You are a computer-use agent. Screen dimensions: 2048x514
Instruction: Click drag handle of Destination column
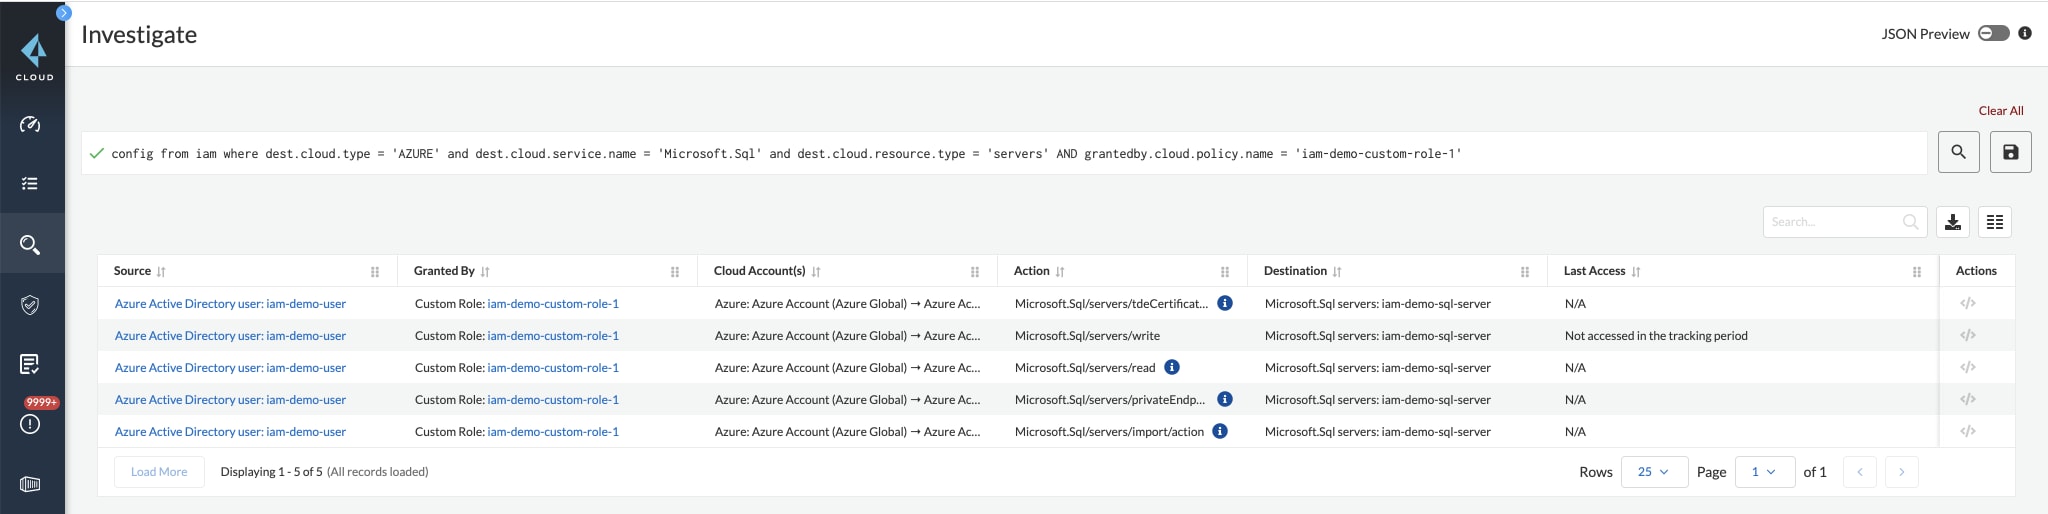point(1525,272)
